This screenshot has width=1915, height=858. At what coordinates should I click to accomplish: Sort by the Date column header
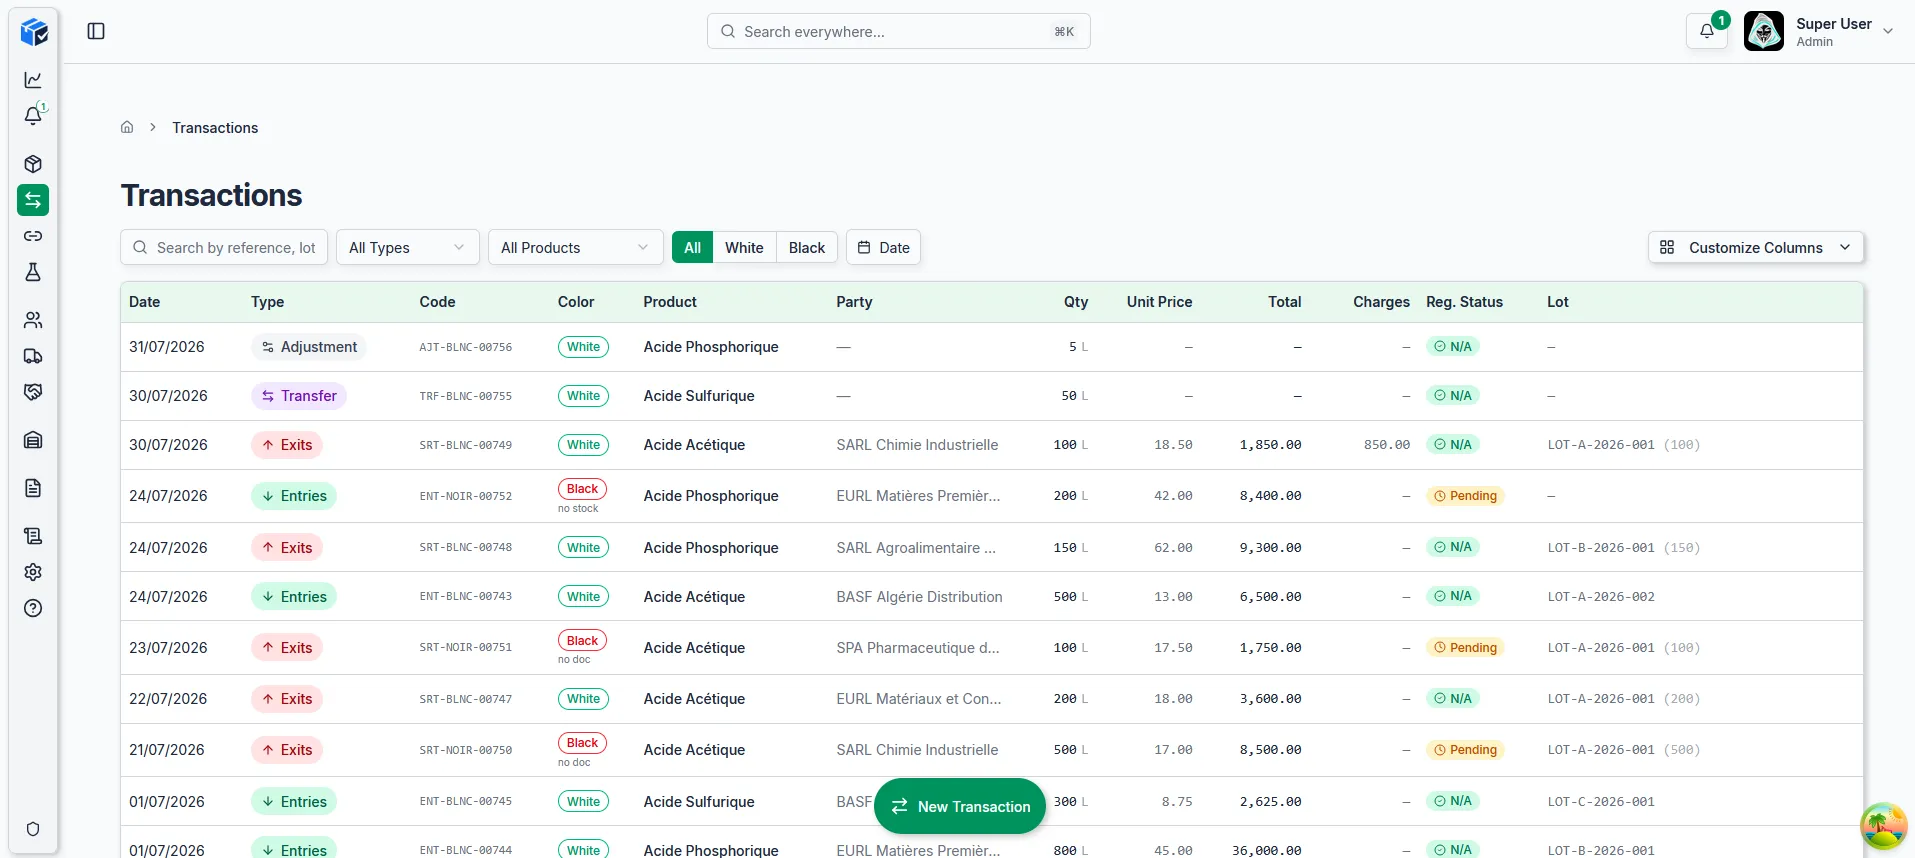point(145,302)
